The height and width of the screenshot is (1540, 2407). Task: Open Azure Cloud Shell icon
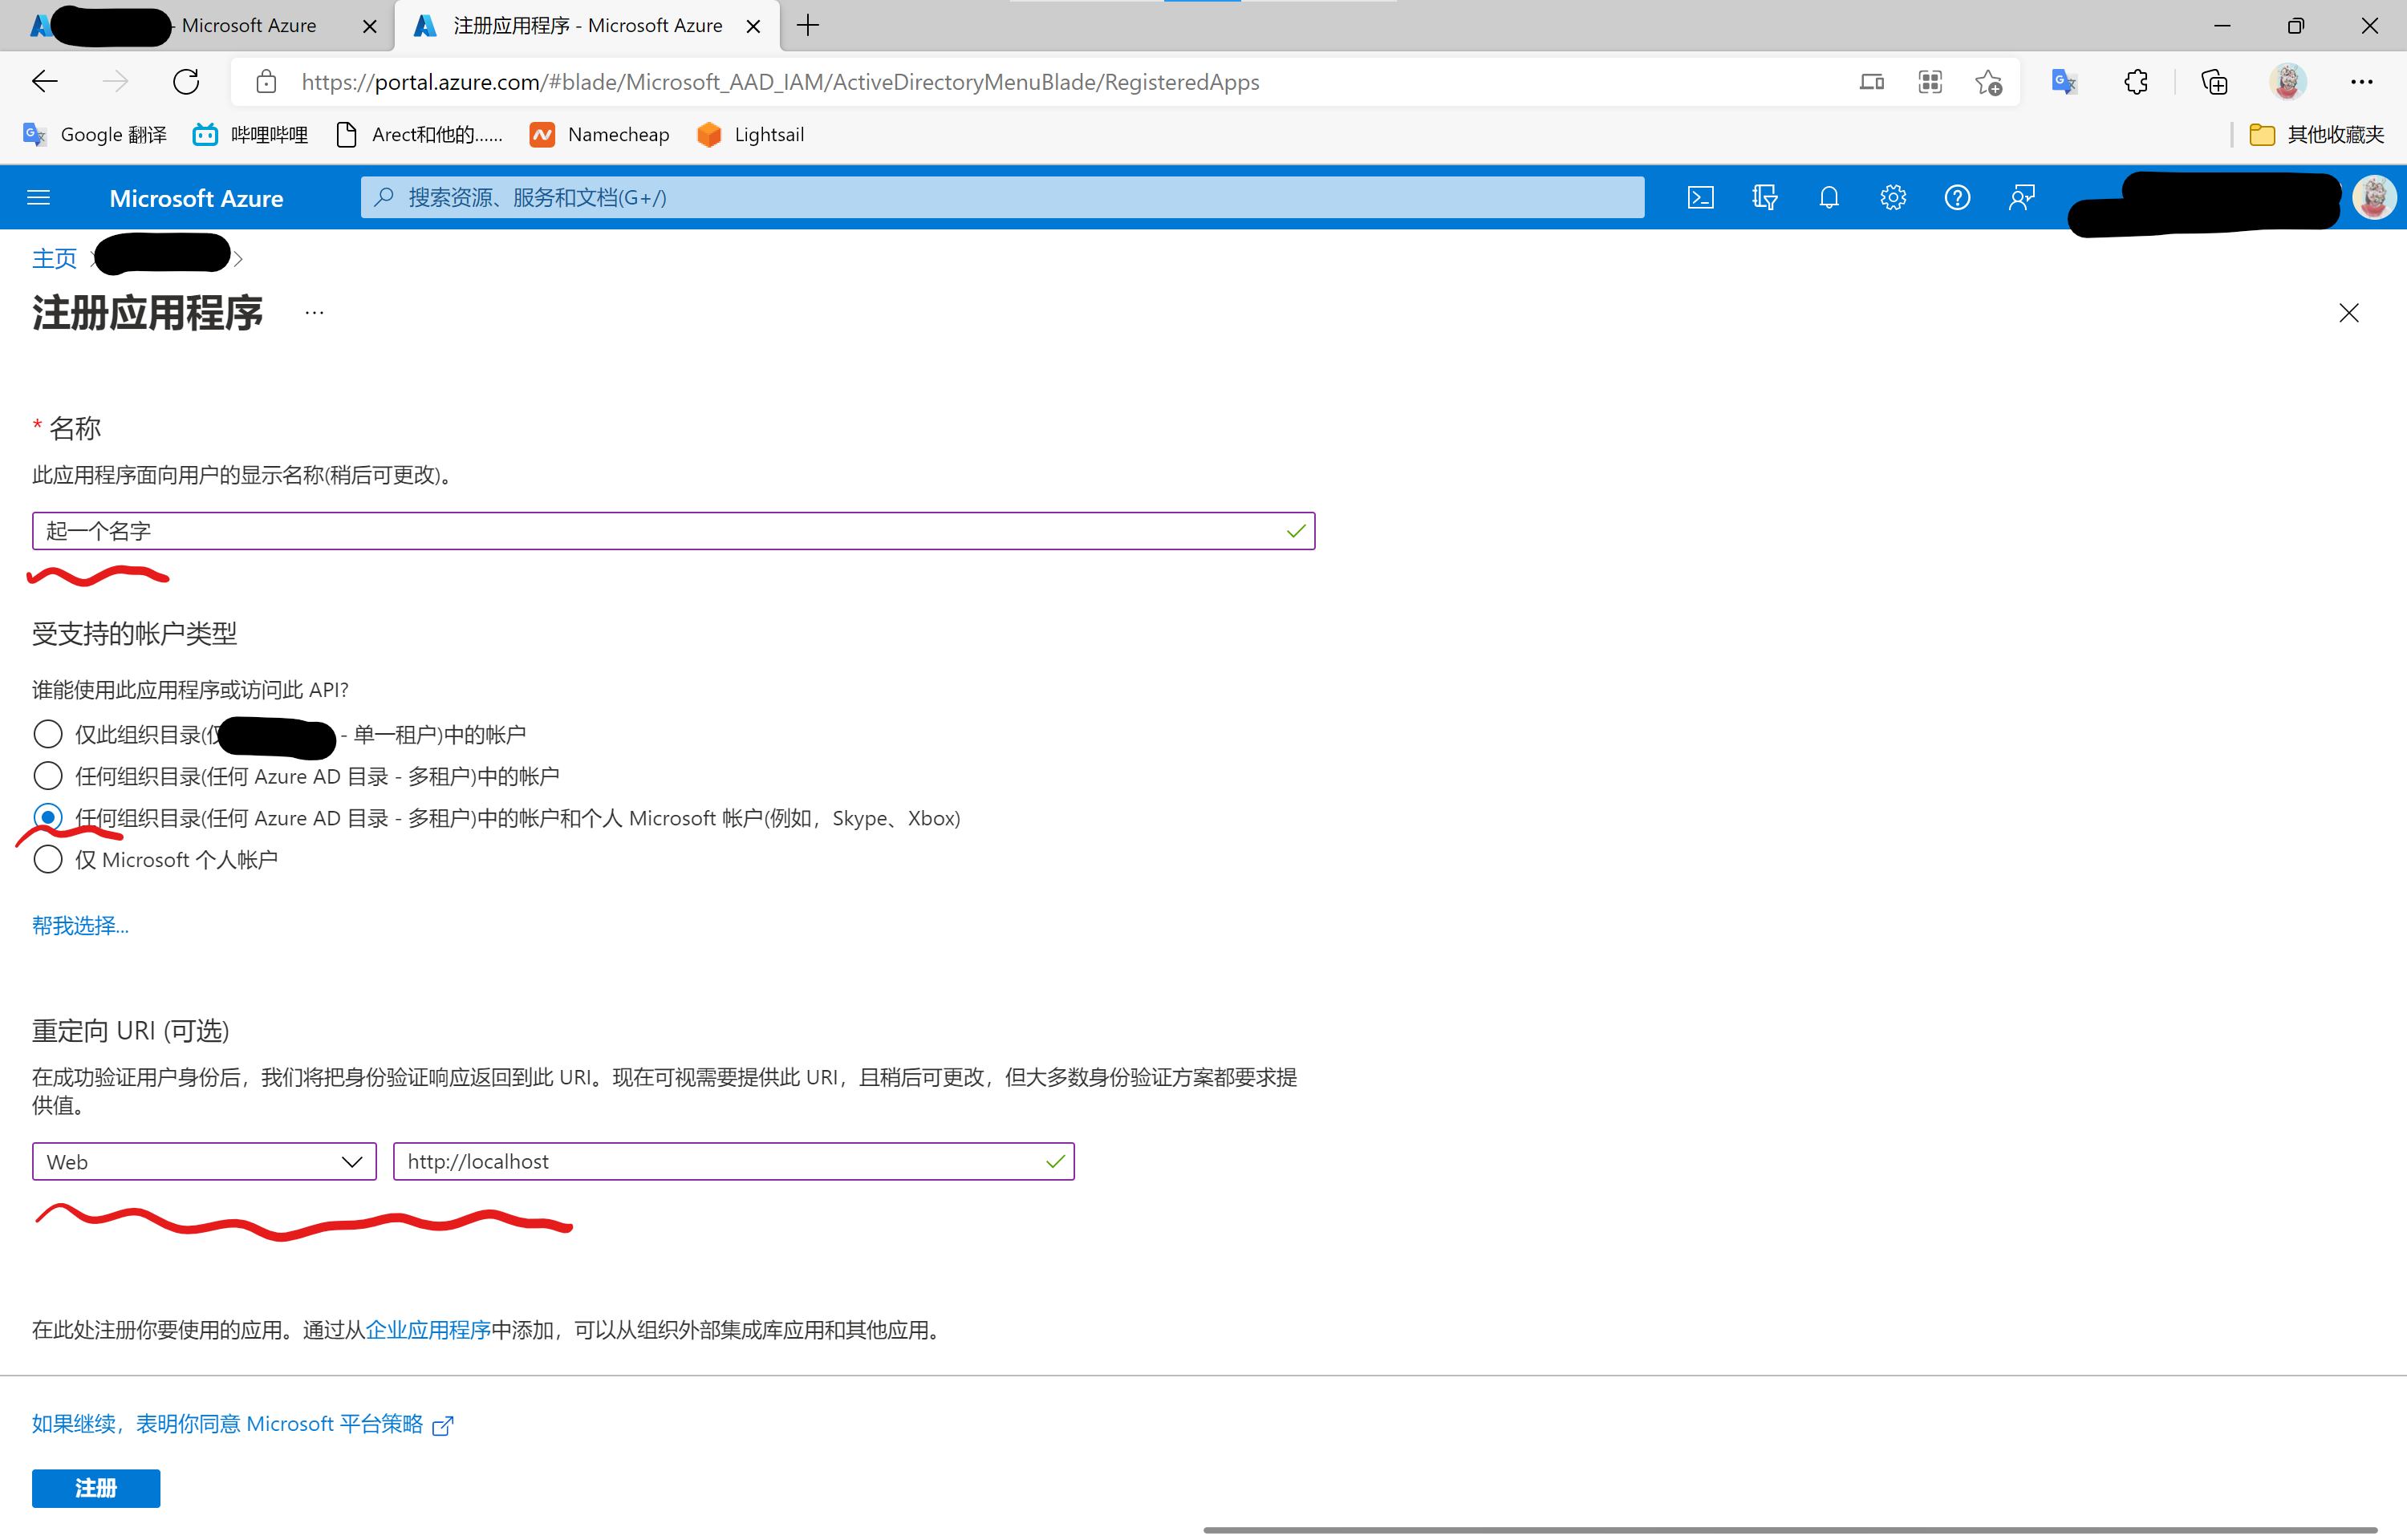coord(1700,197)
